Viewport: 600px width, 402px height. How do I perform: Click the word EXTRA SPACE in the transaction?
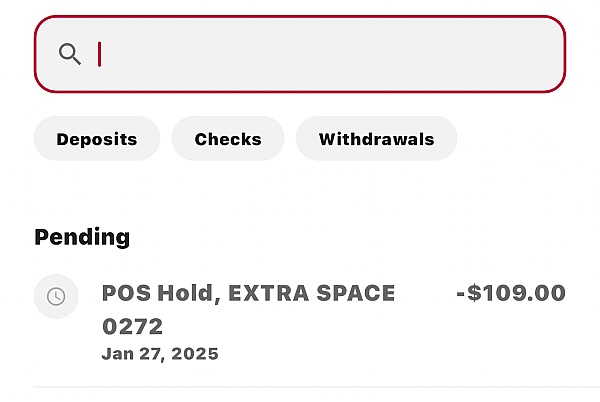pos(311,293)
